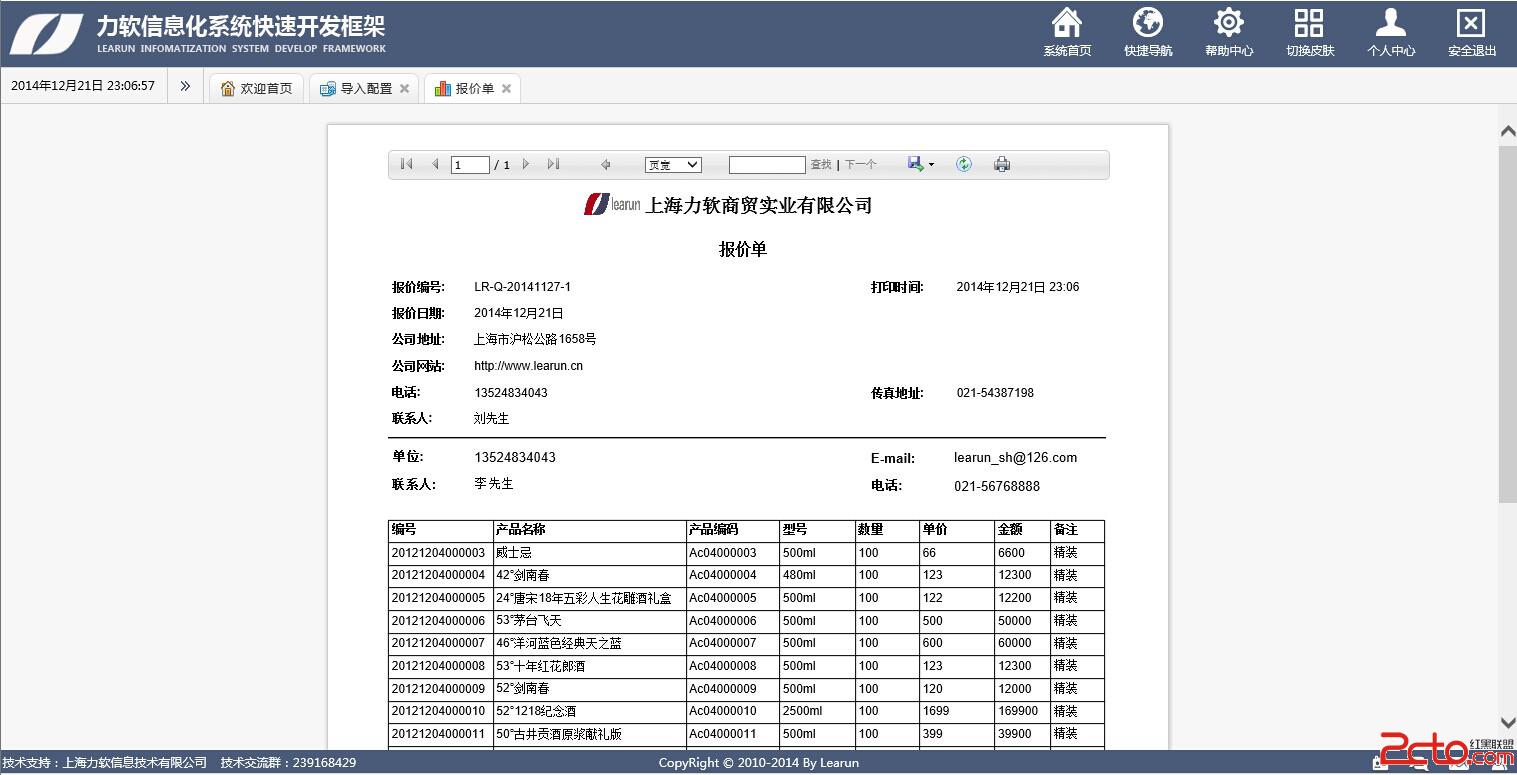Click the phone 021-56768888

coord(997,487)
